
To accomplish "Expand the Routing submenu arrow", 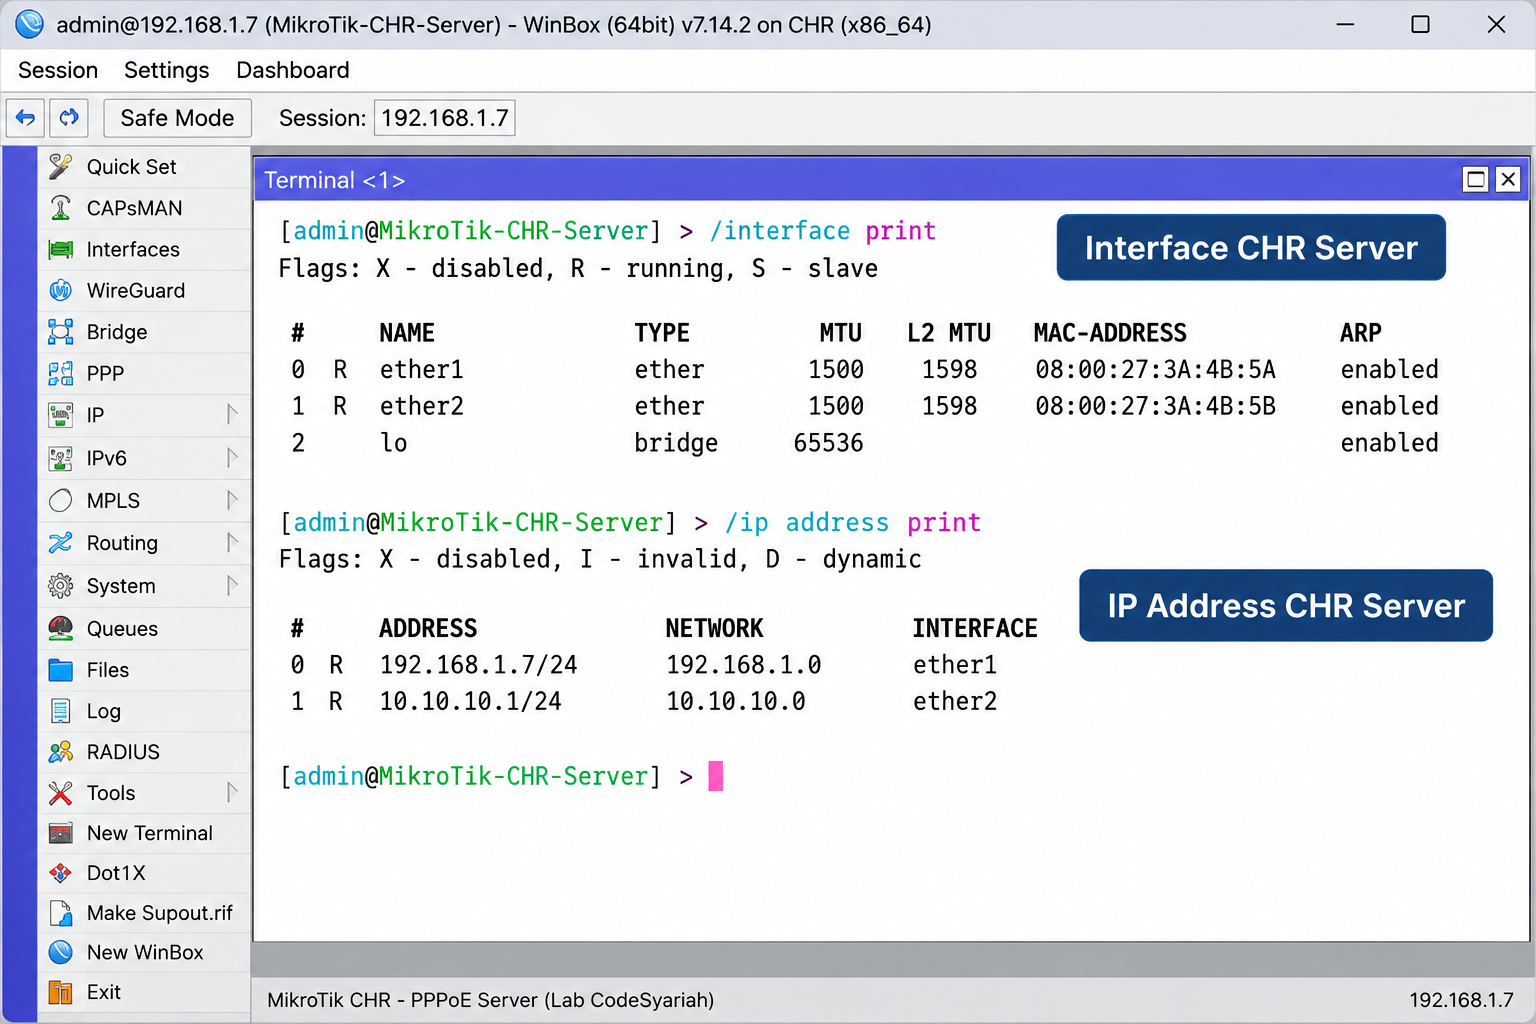I will [x=232, y=543].
